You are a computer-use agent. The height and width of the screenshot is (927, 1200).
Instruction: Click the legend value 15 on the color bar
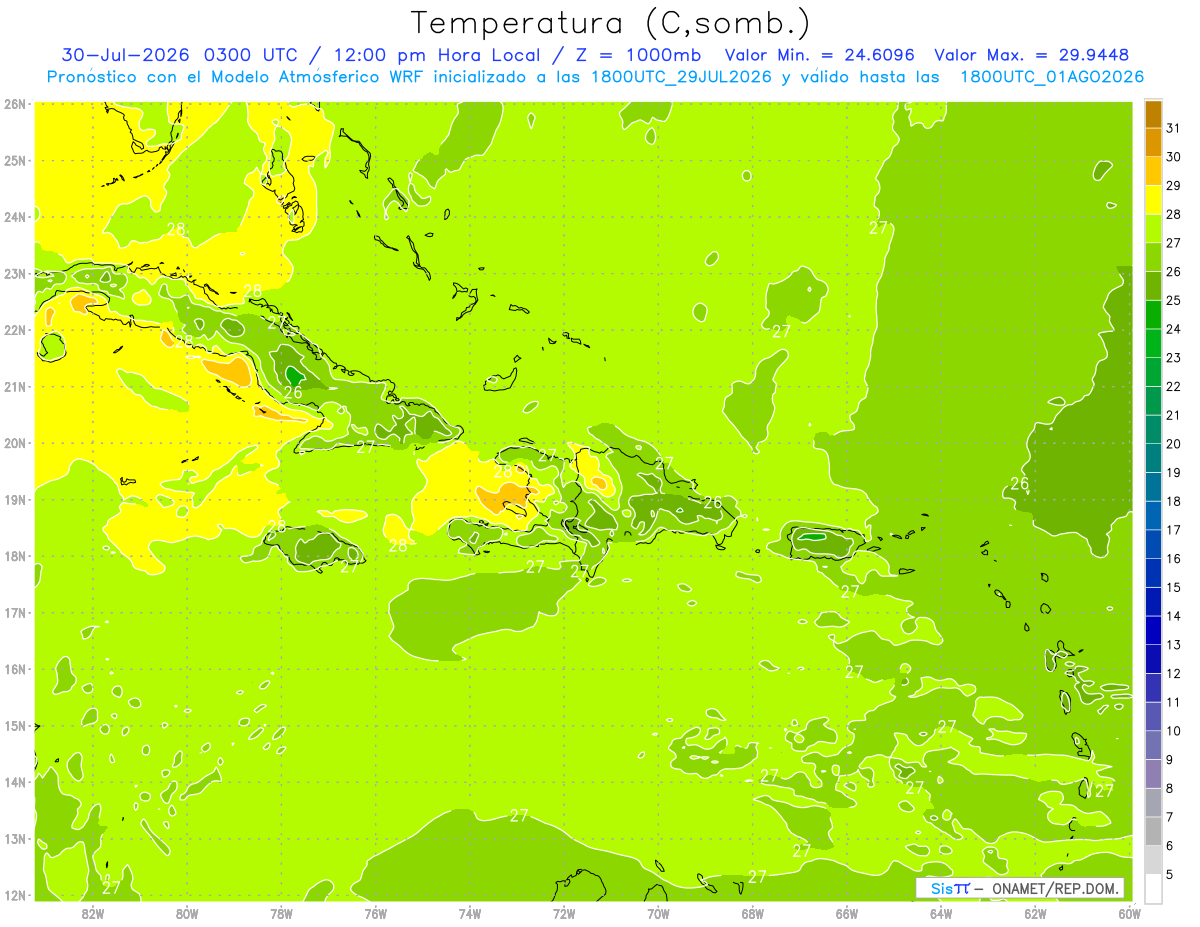click(1173, 587)
